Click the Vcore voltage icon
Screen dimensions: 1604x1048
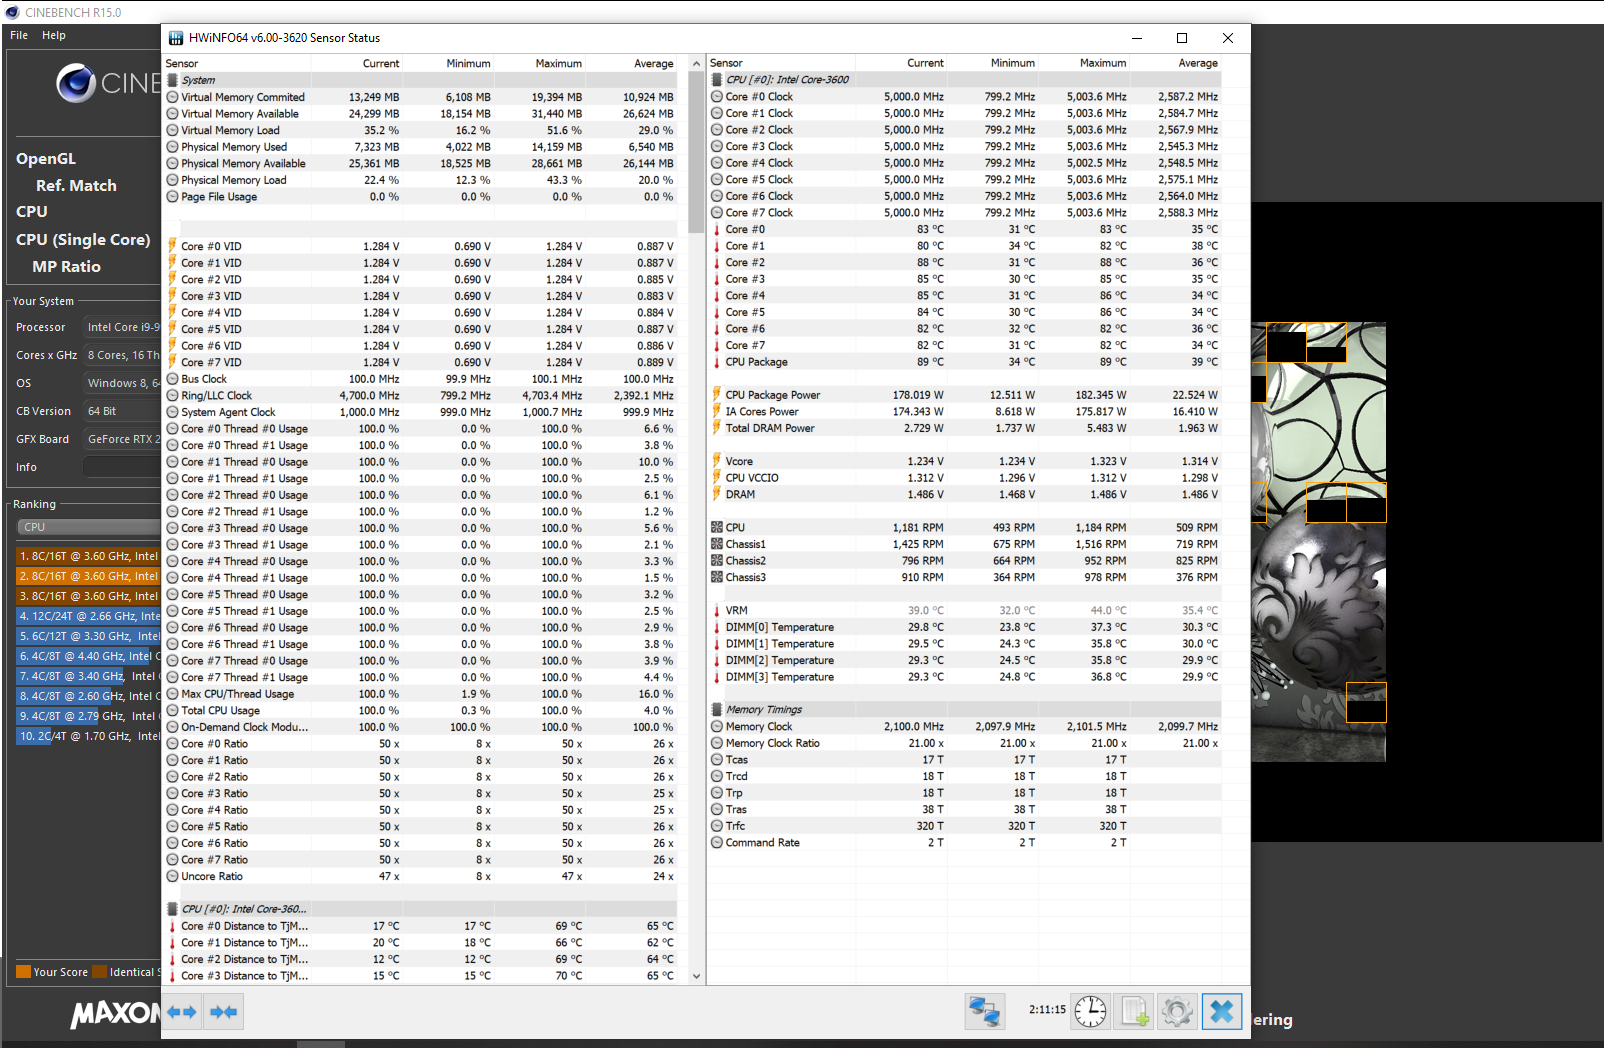click(x=717, y=461)
